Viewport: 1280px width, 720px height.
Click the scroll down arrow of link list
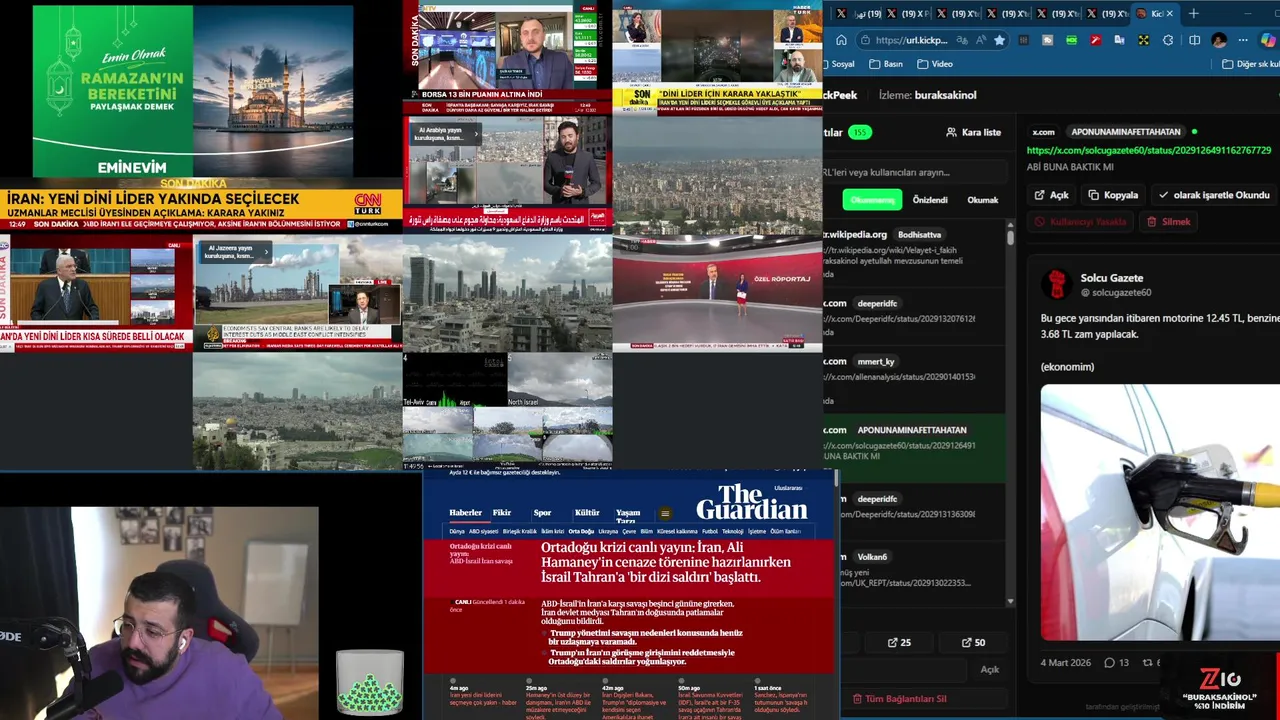click(x=1010, y=602)
